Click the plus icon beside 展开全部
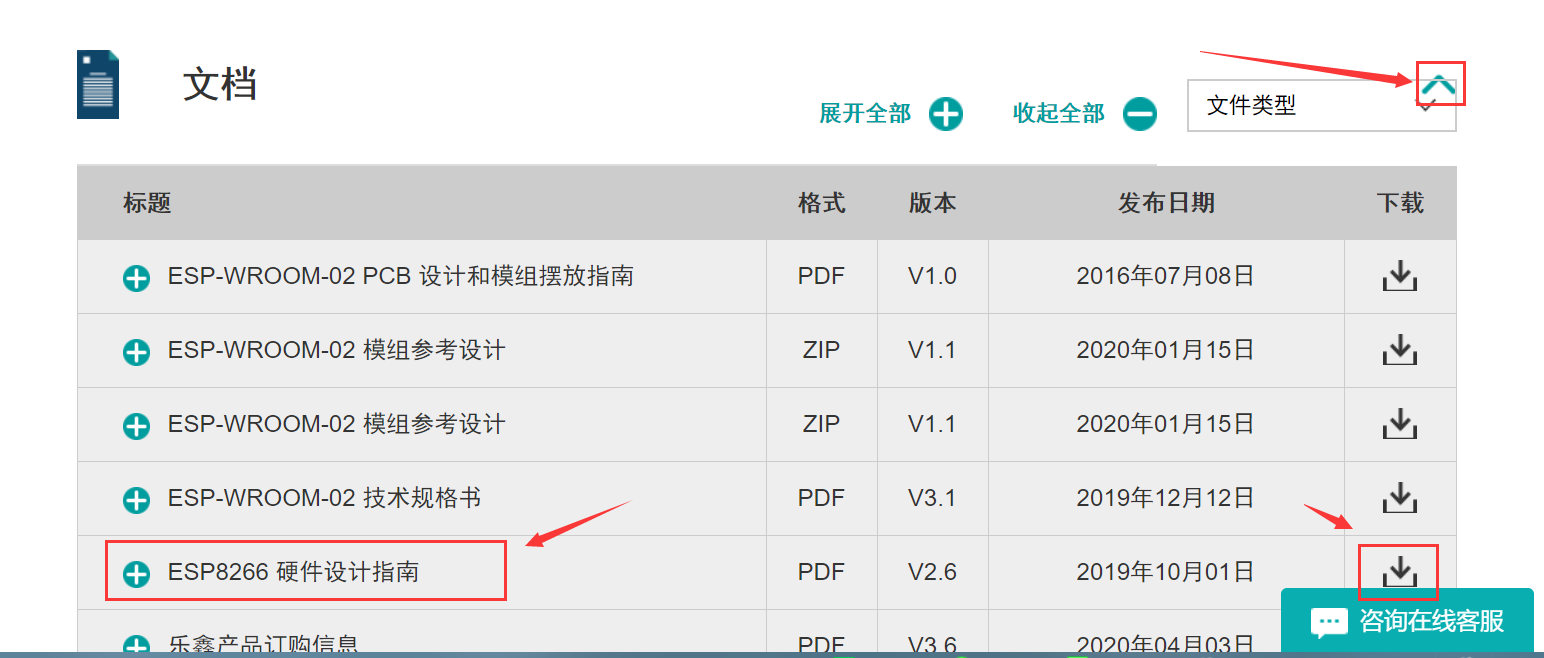Screen dimensions: 1544x658 945,114
